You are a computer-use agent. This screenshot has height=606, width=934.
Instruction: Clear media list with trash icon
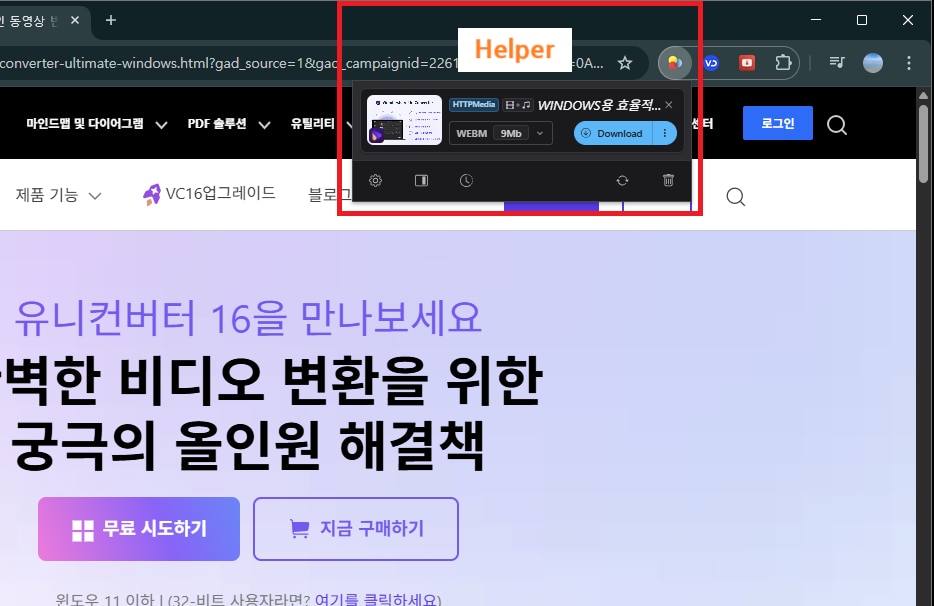(668, 180)
